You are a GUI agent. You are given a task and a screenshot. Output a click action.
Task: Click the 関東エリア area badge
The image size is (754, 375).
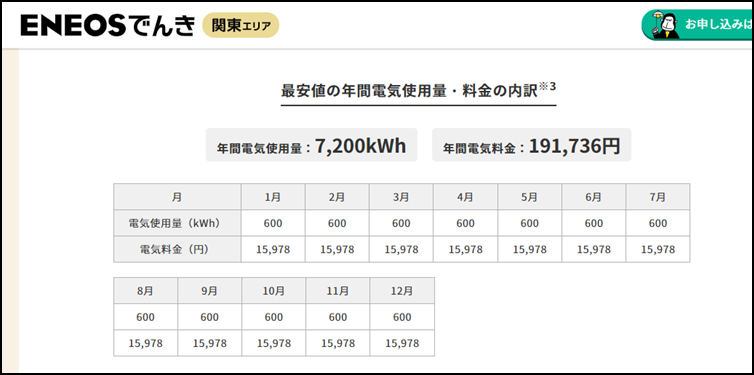[x=241, y=25]
